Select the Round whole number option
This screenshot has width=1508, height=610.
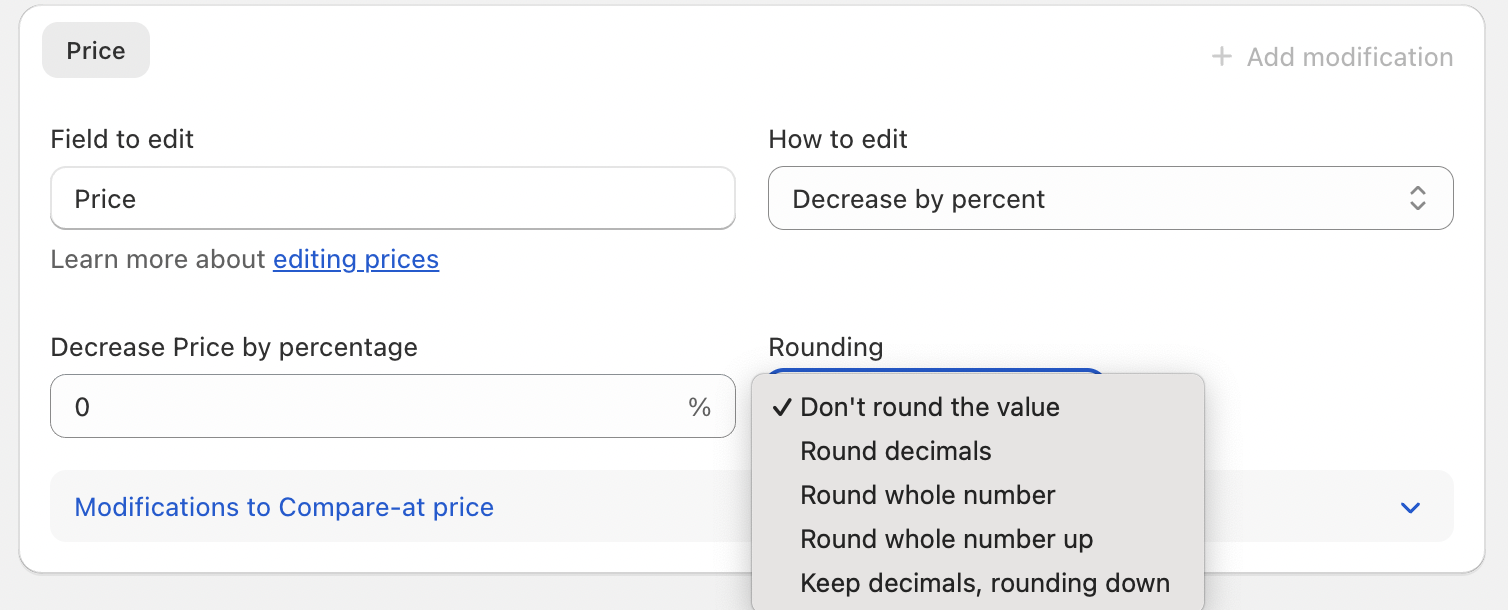(x=928, y=495)
